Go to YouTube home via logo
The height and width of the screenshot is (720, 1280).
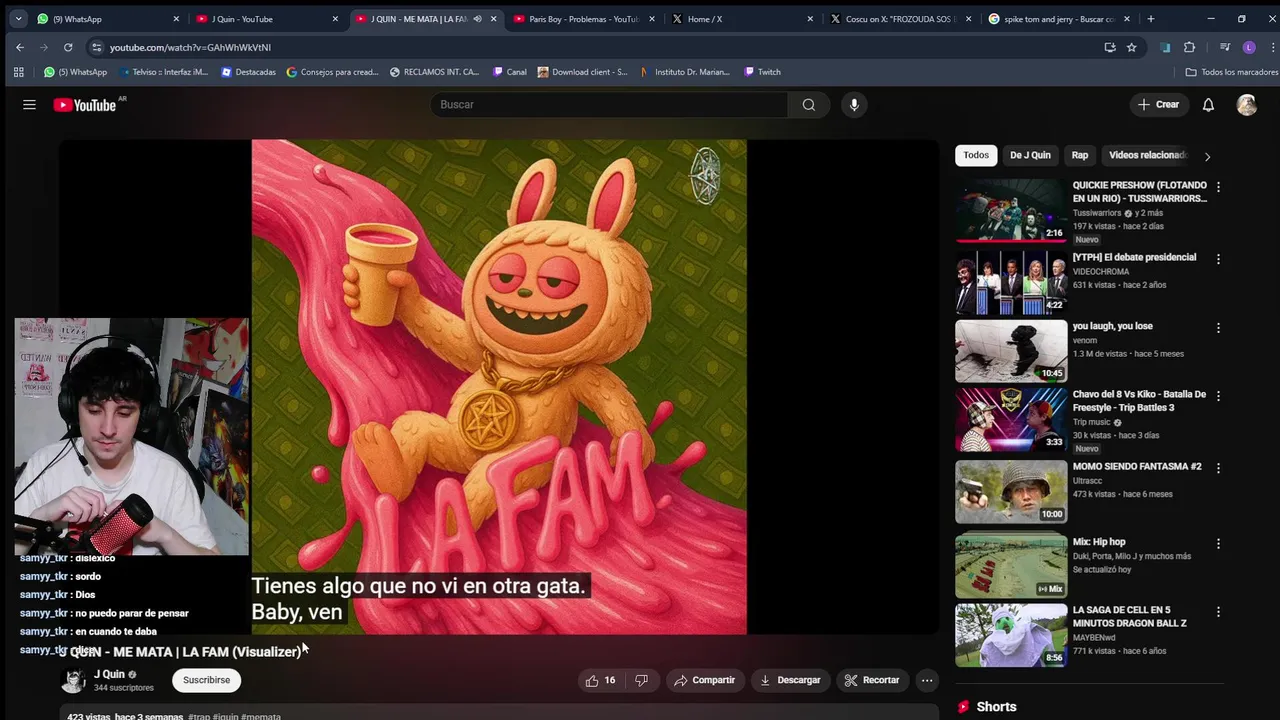click(x=85, y=105)
